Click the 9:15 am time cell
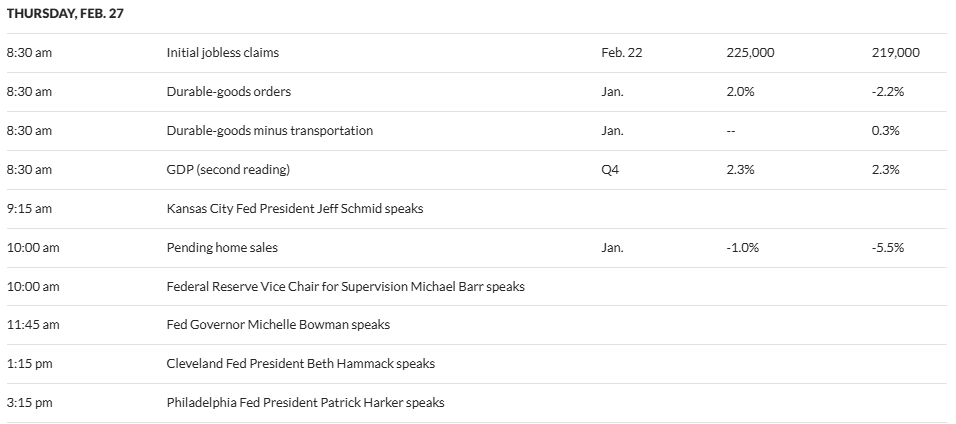The width and height of the screenshot is (956, 424). pyautogui.click(x=29, y=209)
